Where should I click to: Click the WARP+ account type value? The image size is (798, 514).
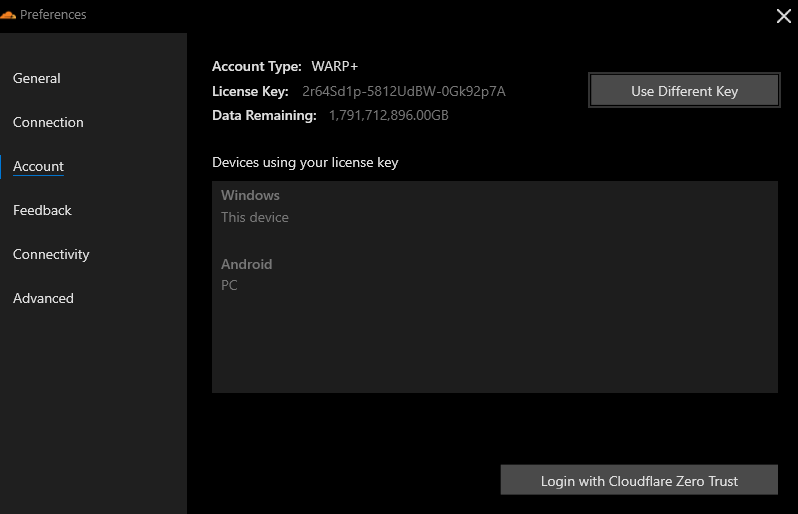tap(335, 66)
